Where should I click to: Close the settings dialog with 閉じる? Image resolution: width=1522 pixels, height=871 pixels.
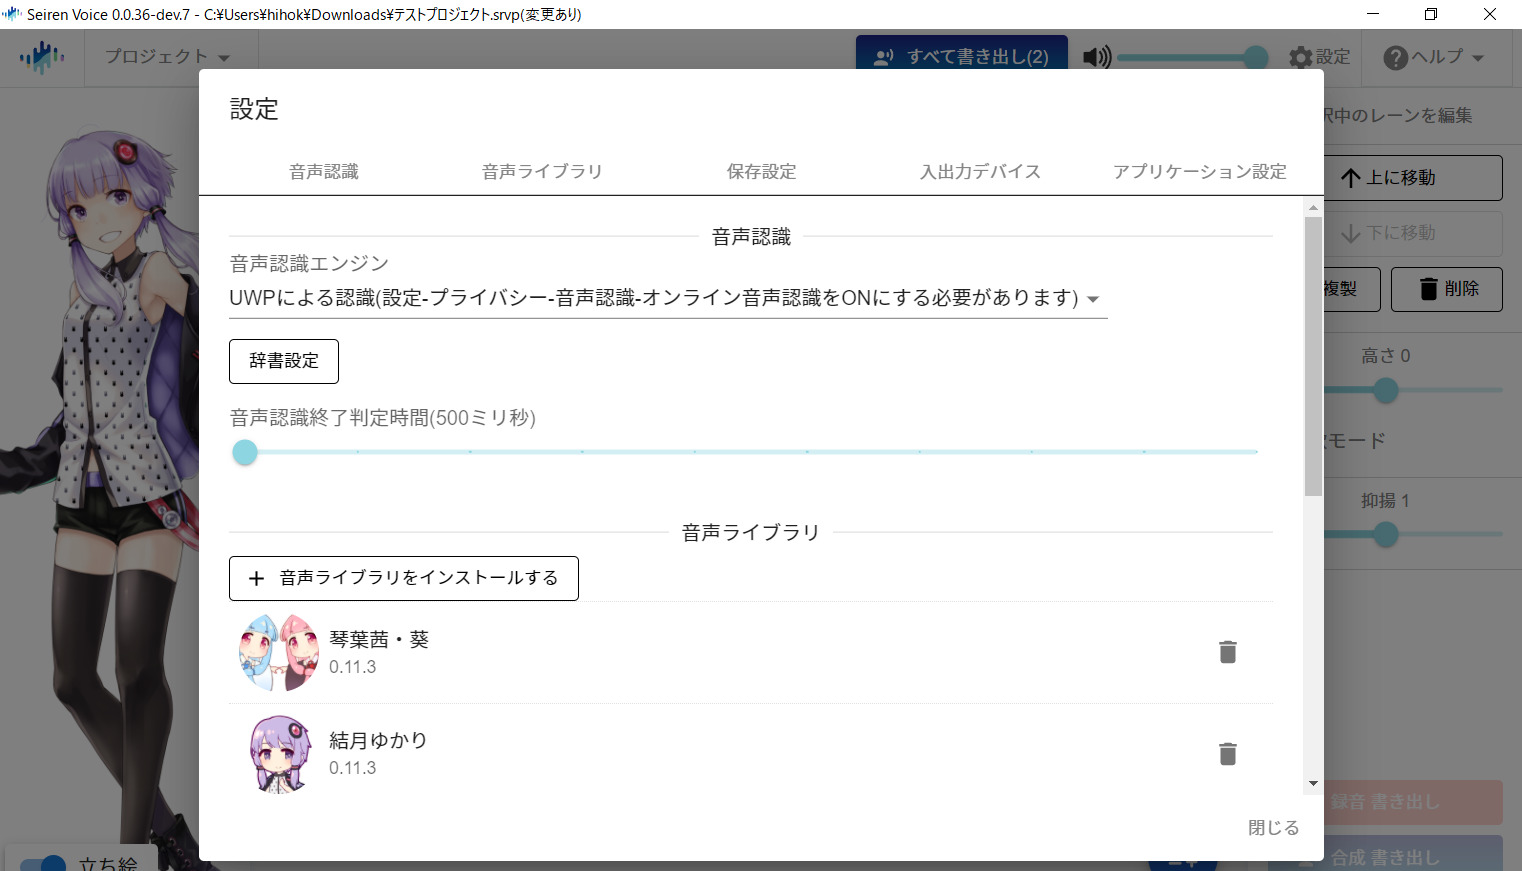tap(1273, 828)
